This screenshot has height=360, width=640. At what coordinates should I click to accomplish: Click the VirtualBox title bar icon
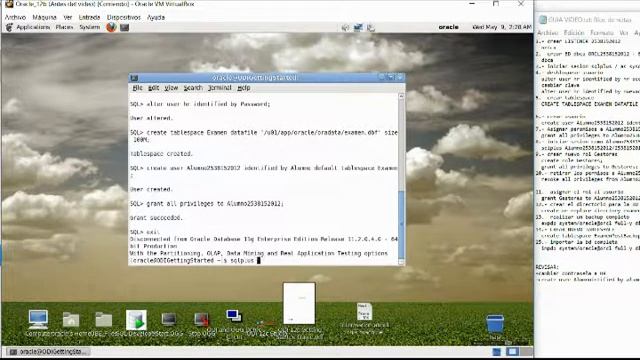[x=9, y=4]
